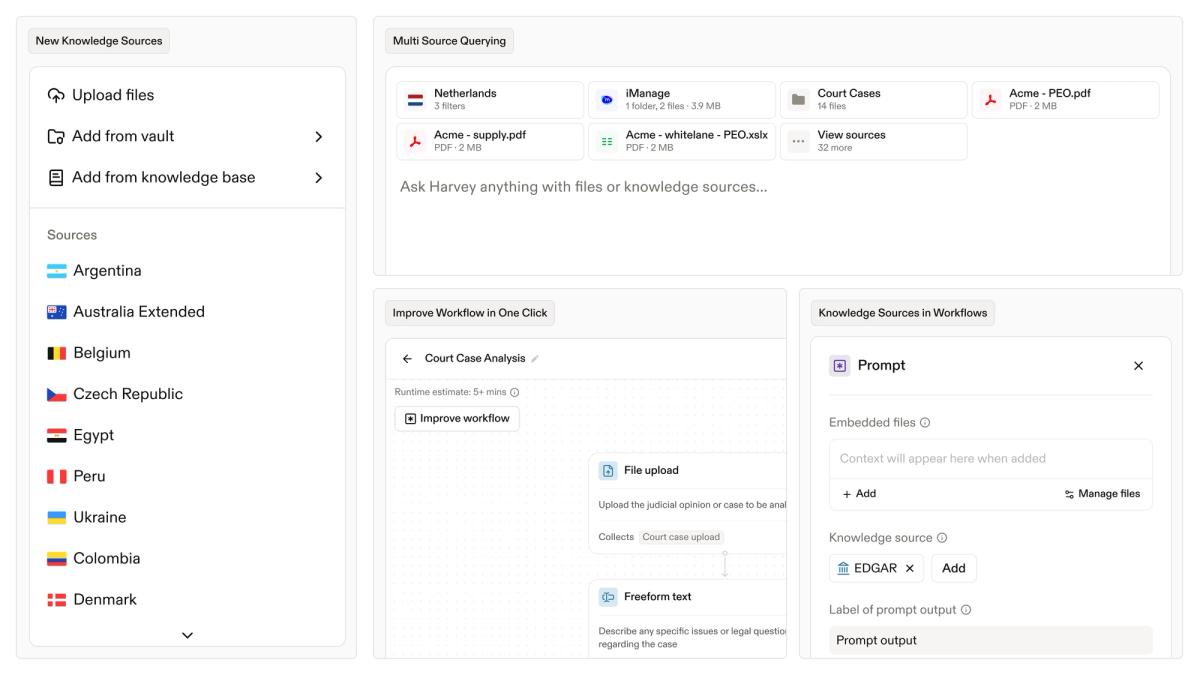Click the Prompt output label field

click(x=991, y=641)
